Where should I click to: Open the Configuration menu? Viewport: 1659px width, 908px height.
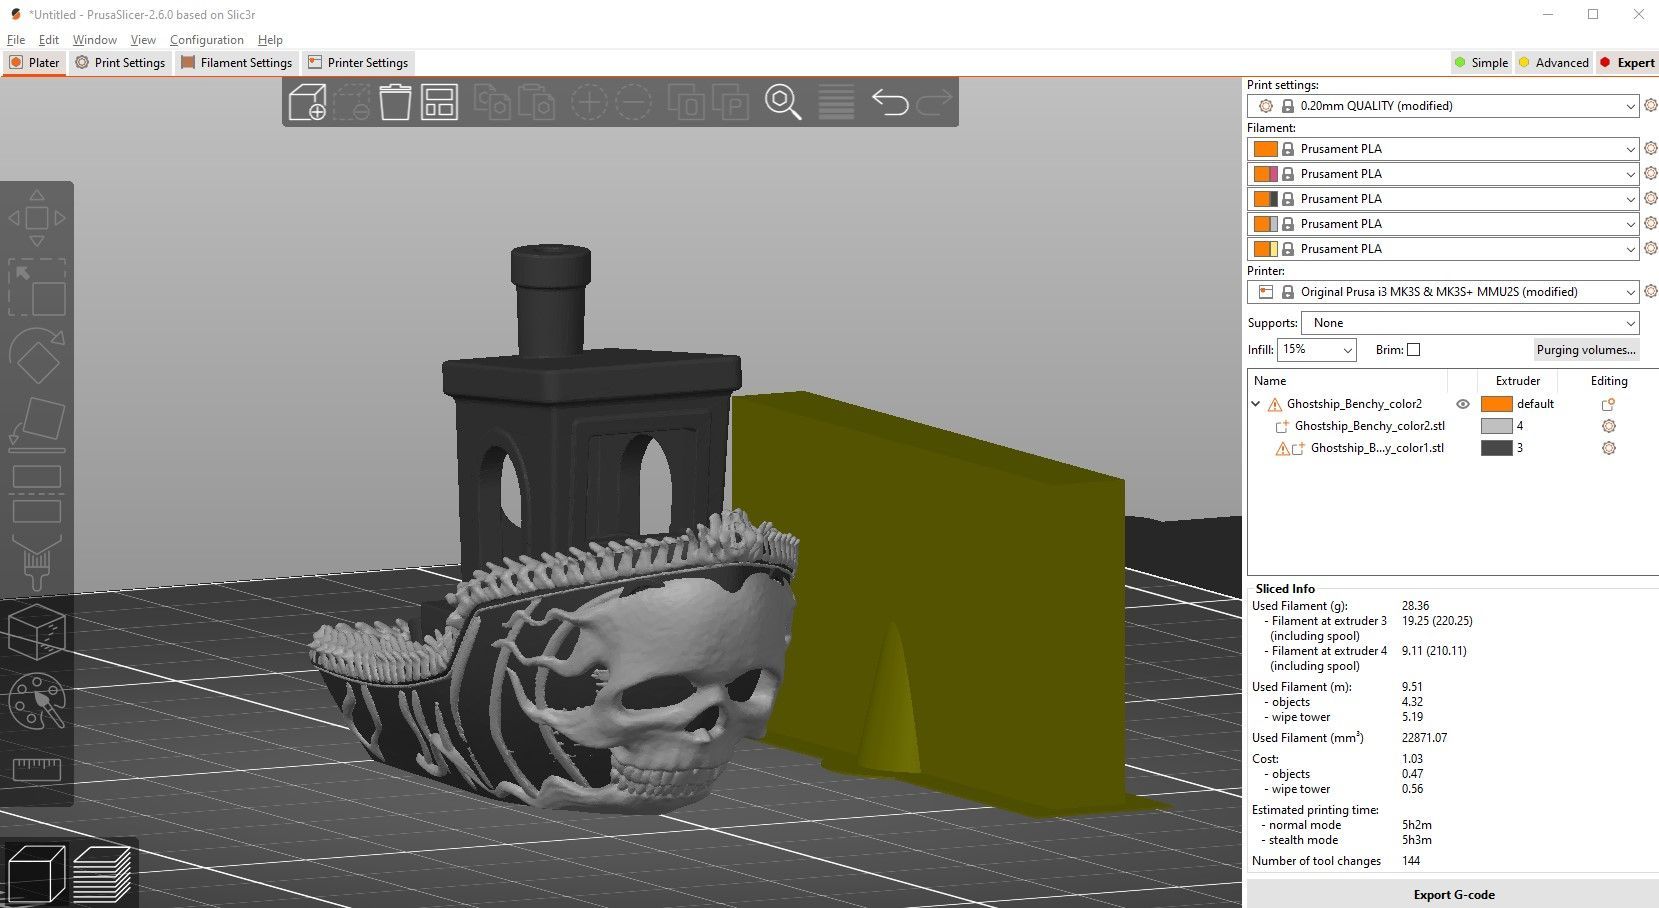click(207, 40)
